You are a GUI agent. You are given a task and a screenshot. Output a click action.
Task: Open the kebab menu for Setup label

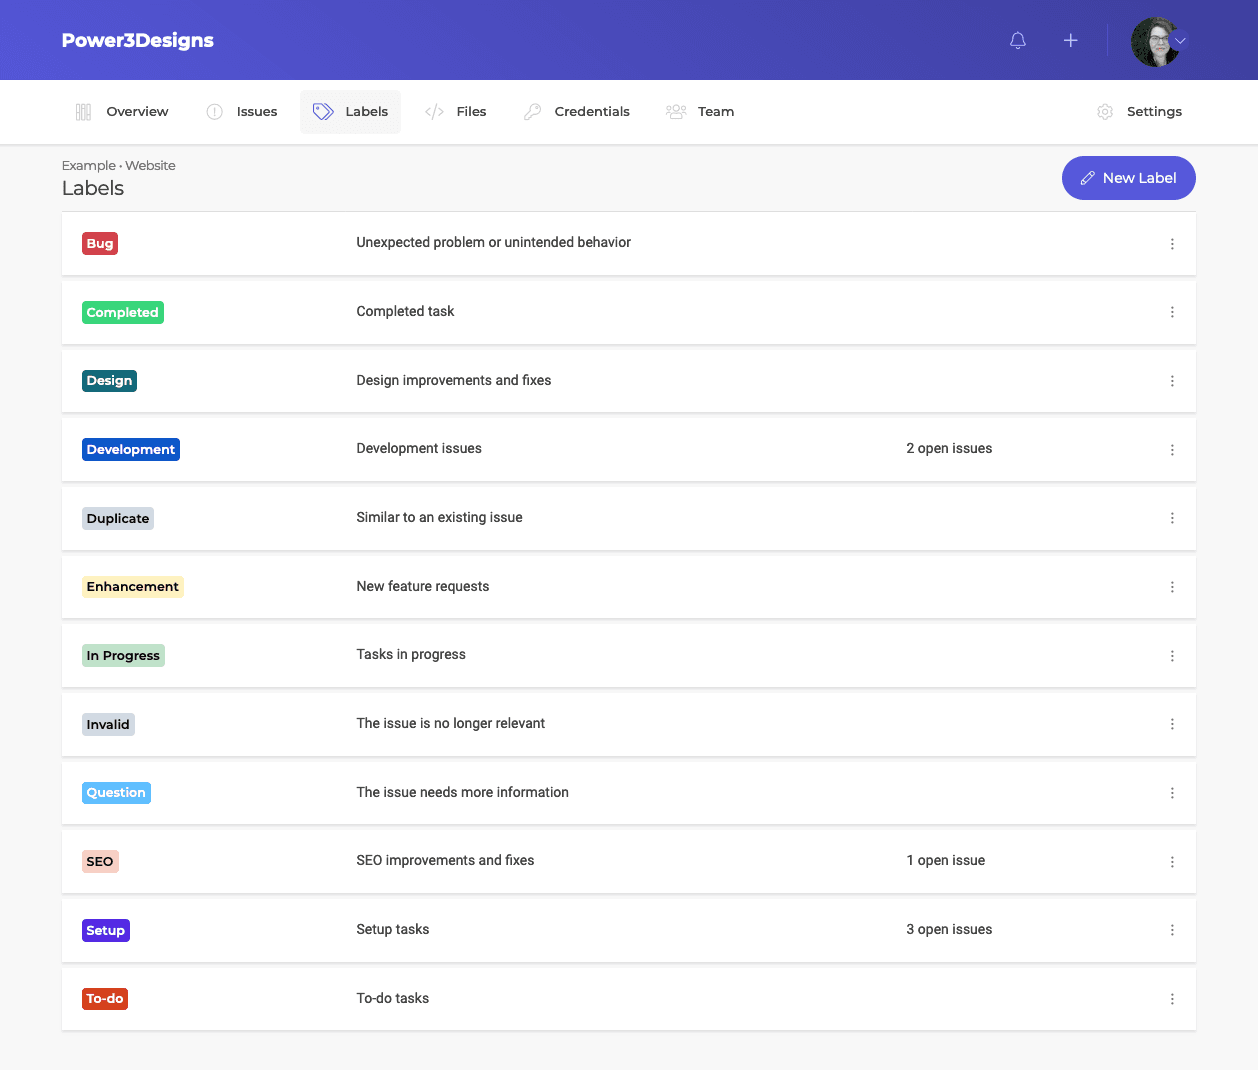click(1172, 930)
